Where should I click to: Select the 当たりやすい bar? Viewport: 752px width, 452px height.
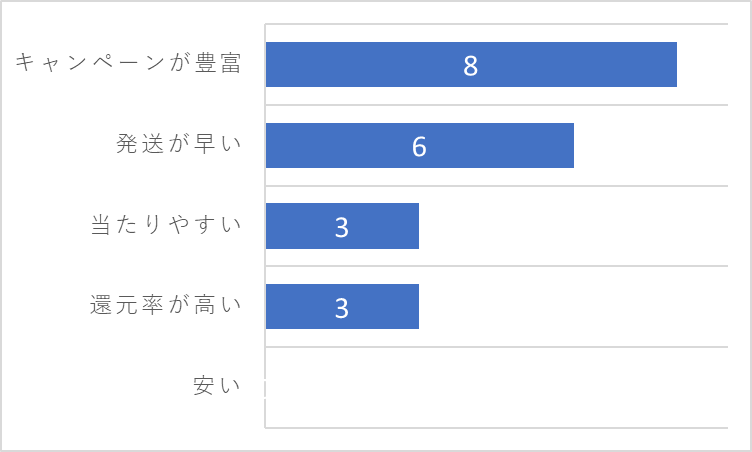point(342,226)
